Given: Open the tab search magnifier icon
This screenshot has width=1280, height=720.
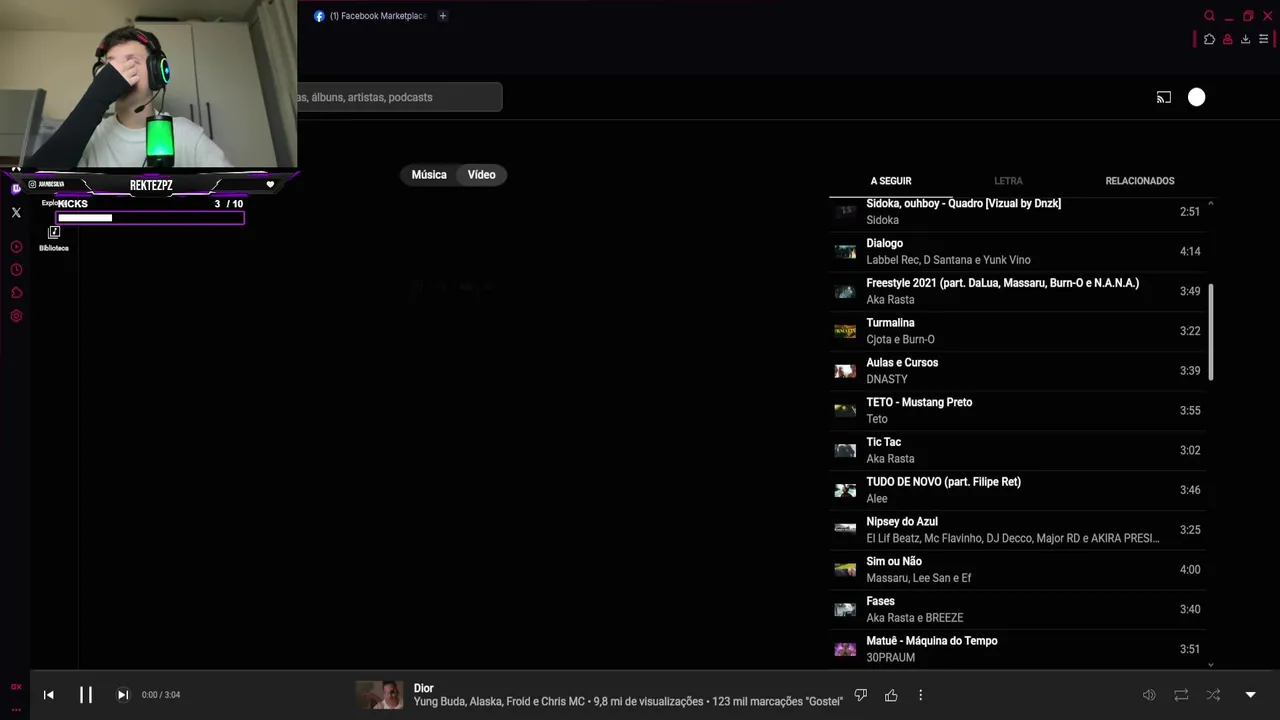Looking at the screenshot, I should point(1209,16).
